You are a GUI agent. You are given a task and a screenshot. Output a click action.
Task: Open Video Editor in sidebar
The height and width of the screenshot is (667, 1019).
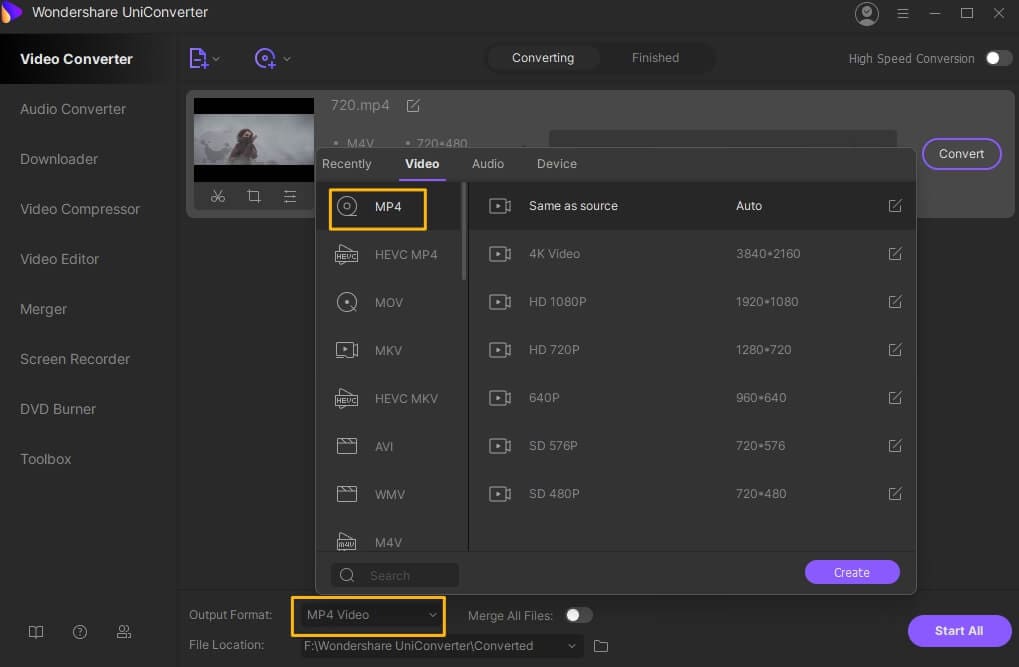coord(60,259)
